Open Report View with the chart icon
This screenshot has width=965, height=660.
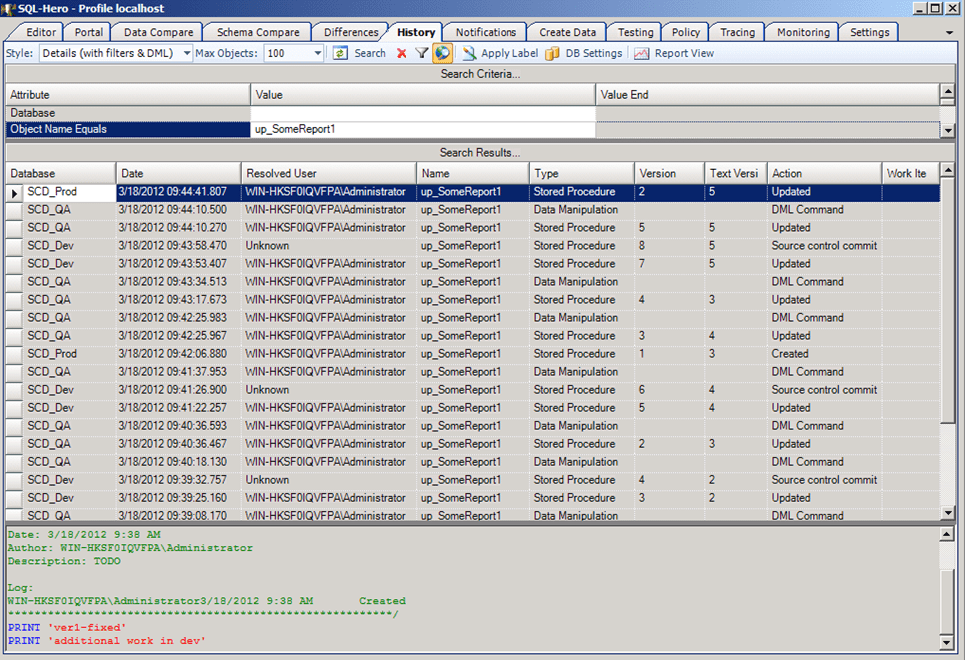click(640, 52)
